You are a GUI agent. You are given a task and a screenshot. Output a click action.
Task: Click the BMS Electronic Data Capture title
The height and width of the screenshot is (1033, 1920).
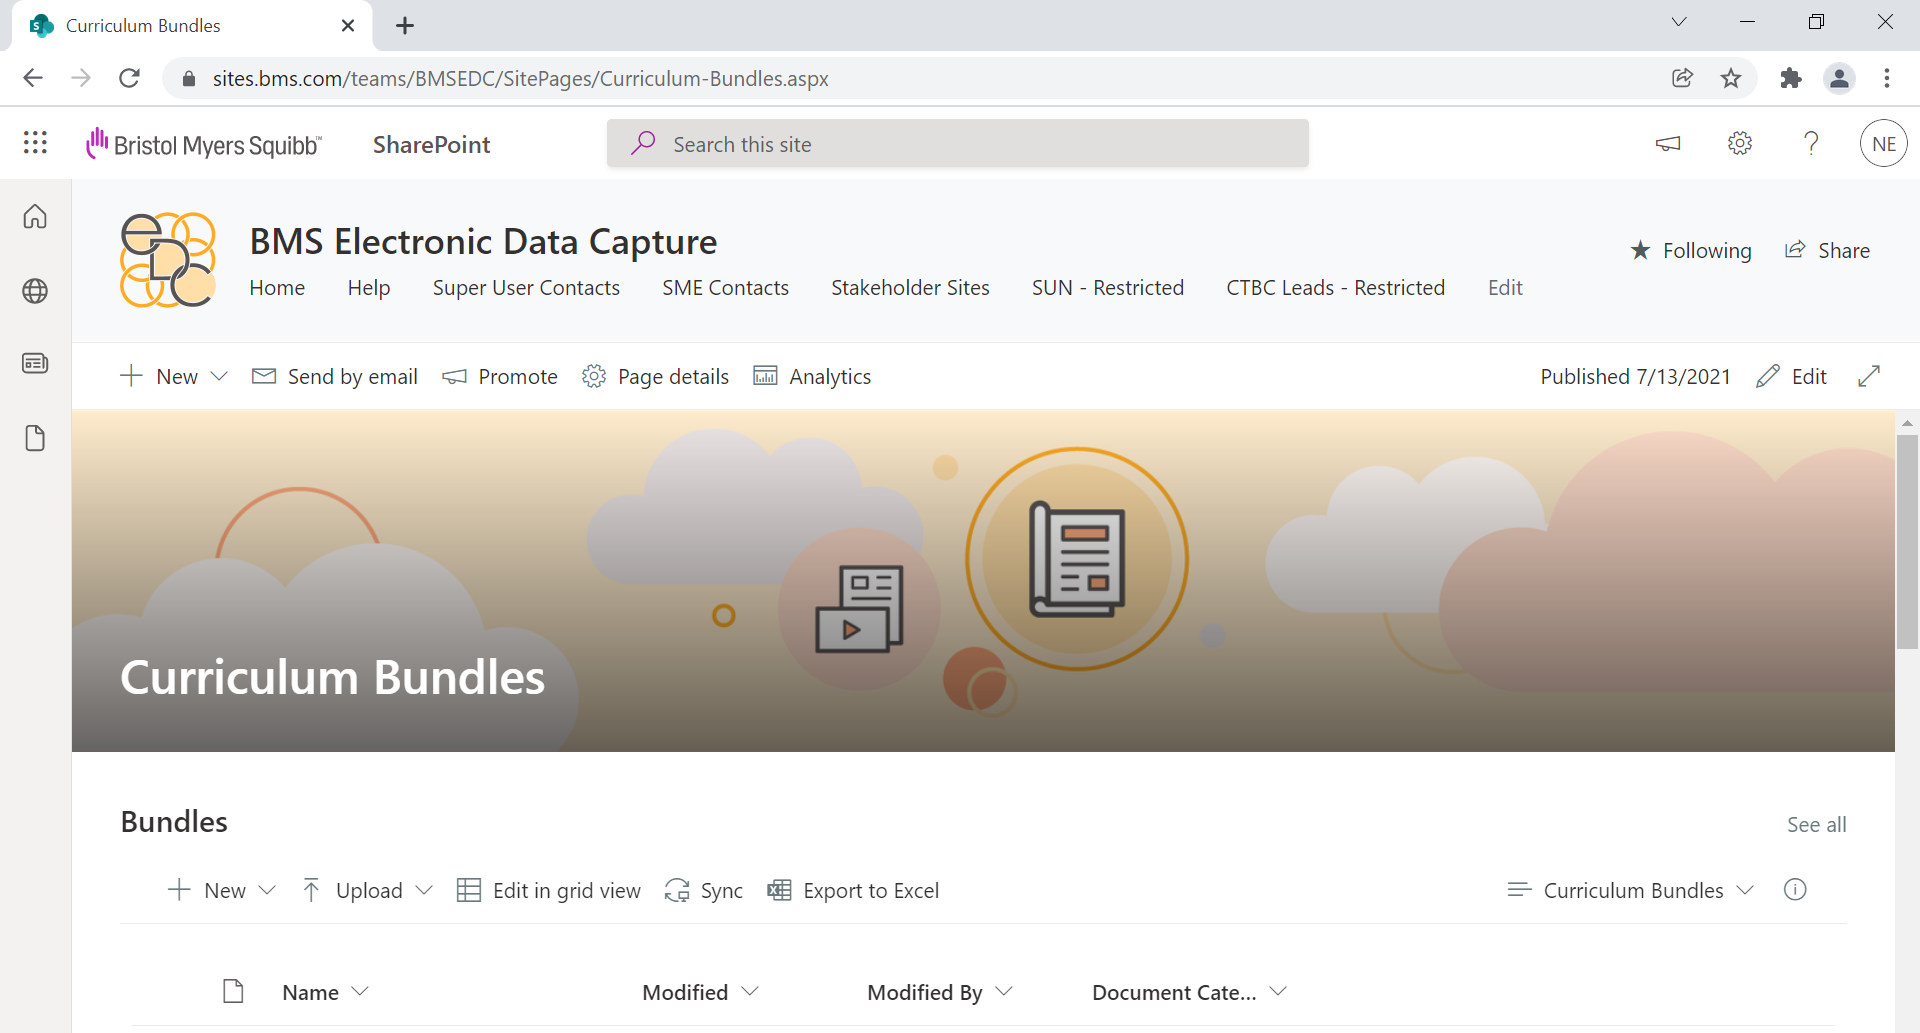pos(483,242)
